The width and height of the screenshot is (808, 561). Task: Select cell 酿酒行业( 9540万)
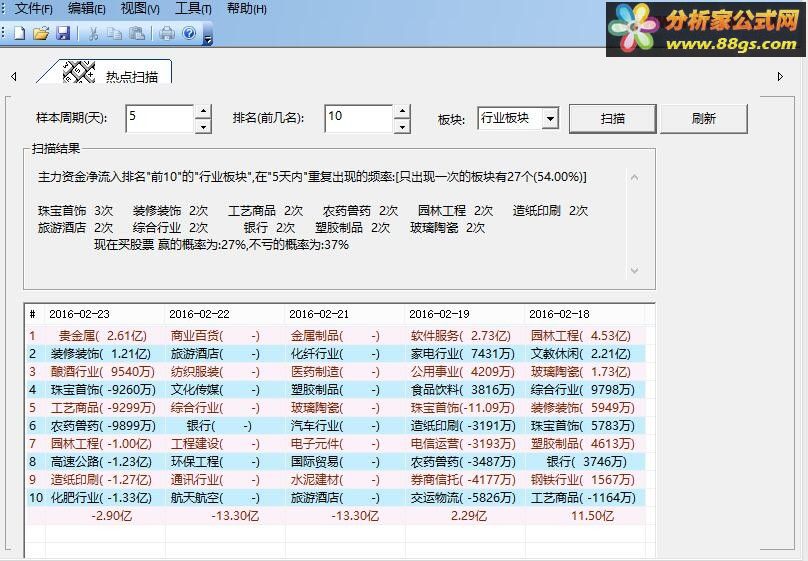point(105,372)
